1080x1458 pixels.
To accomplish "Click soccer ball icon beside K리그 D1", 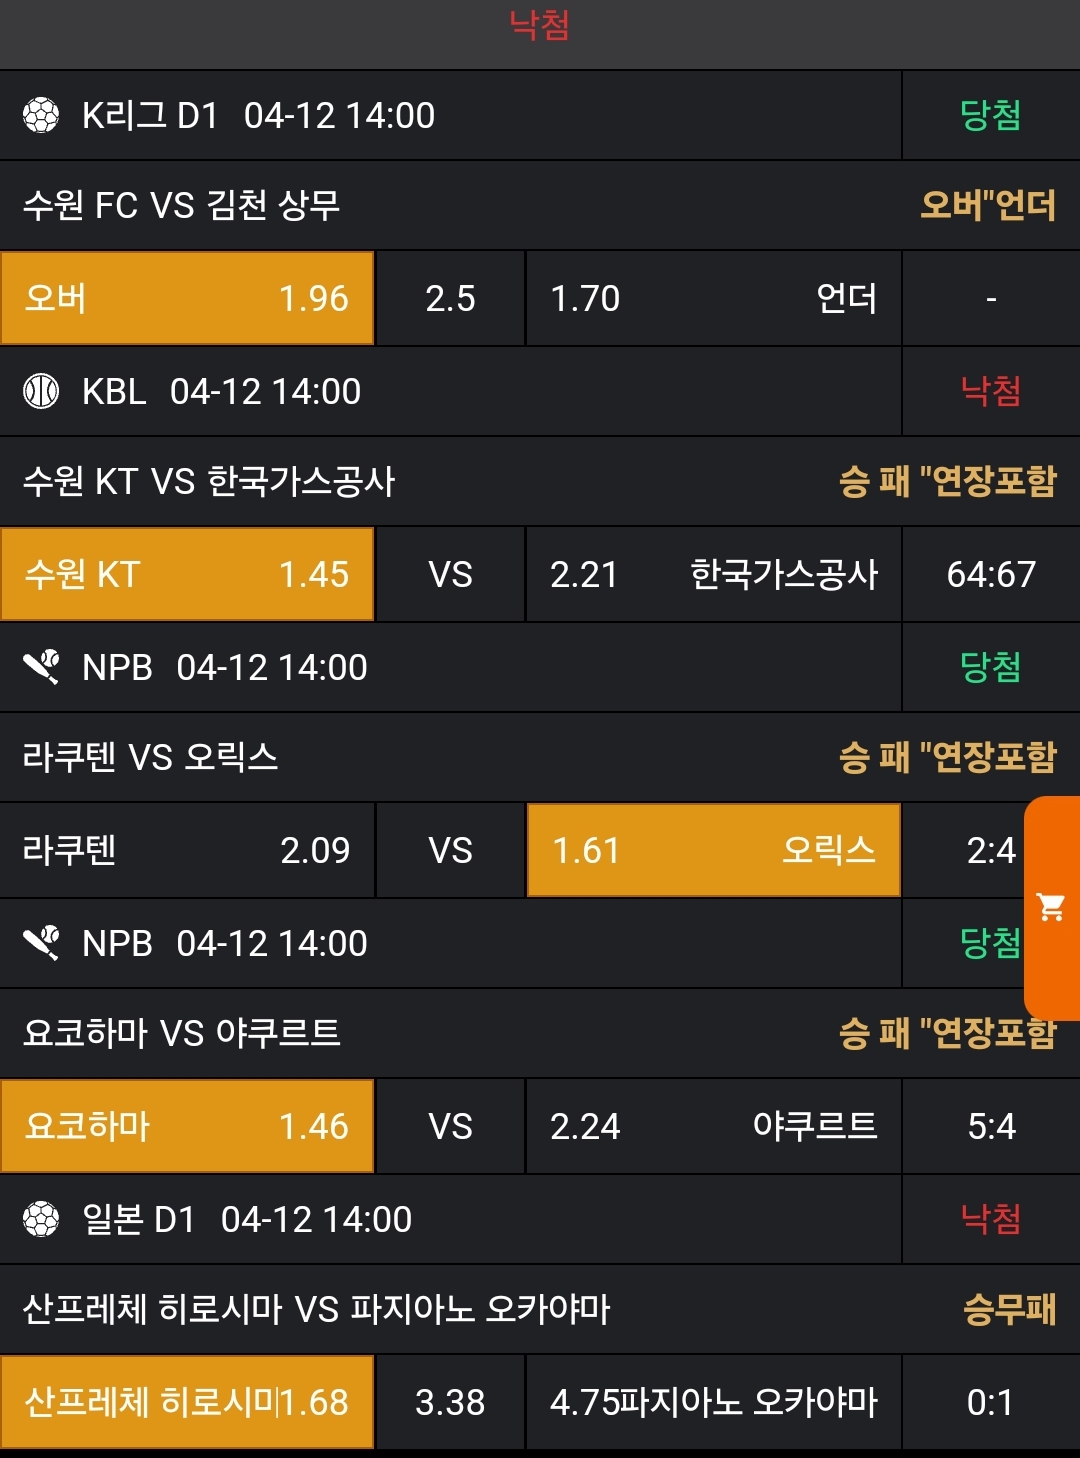I will pos(41,116).
